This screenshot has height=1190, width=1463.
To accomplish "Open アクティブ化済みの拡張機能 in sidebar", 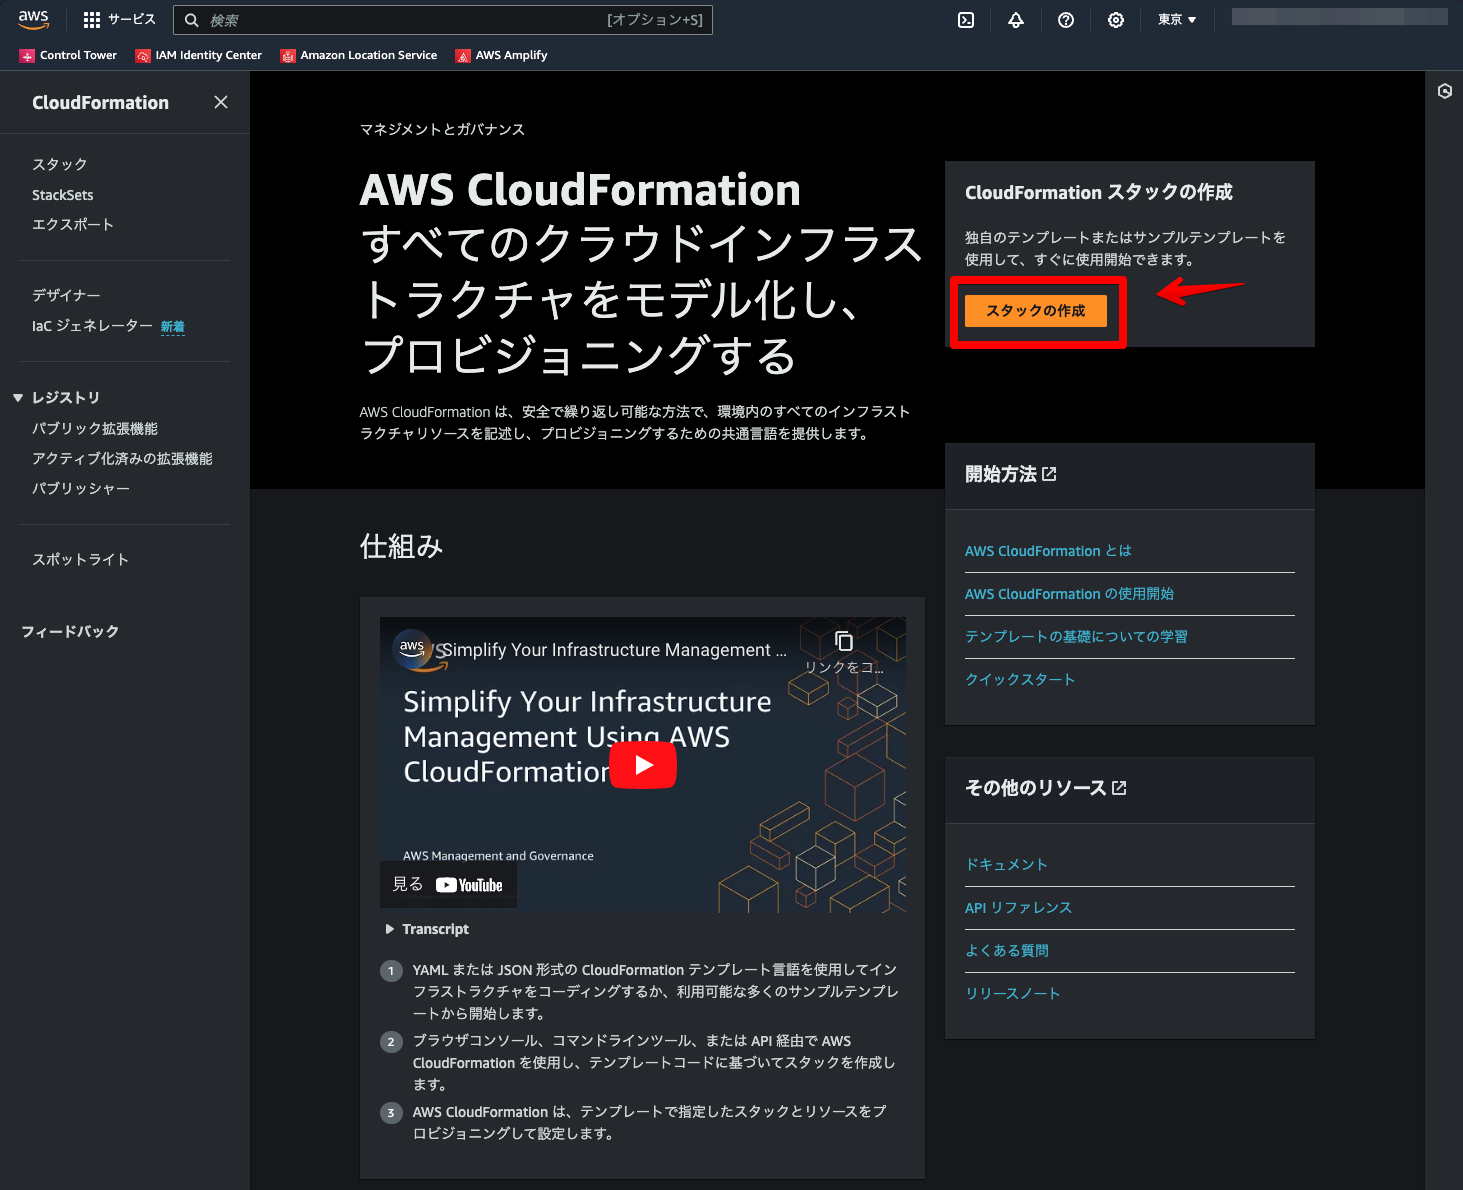I will click(122, 458).
